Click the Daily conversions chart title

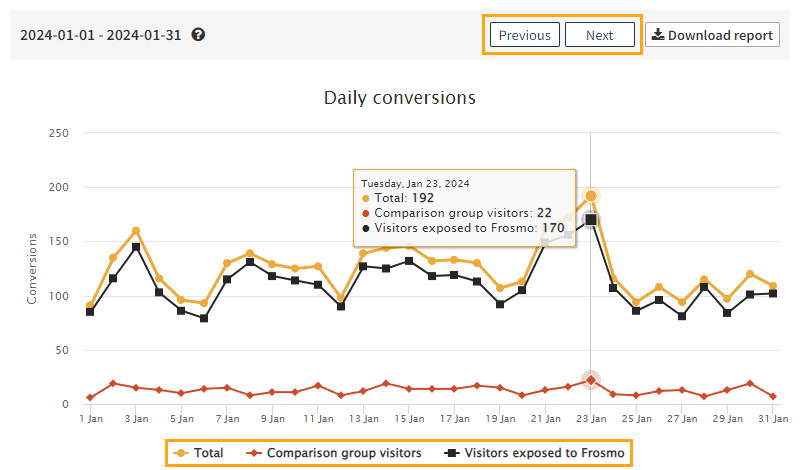click(x=399, y=98)
